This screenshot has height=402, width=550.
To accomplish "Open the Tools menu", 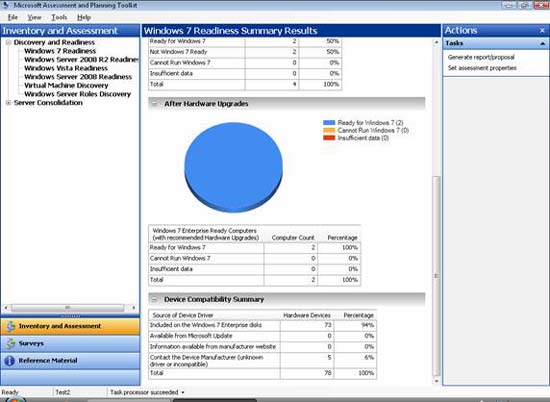I will coord(59,17).
